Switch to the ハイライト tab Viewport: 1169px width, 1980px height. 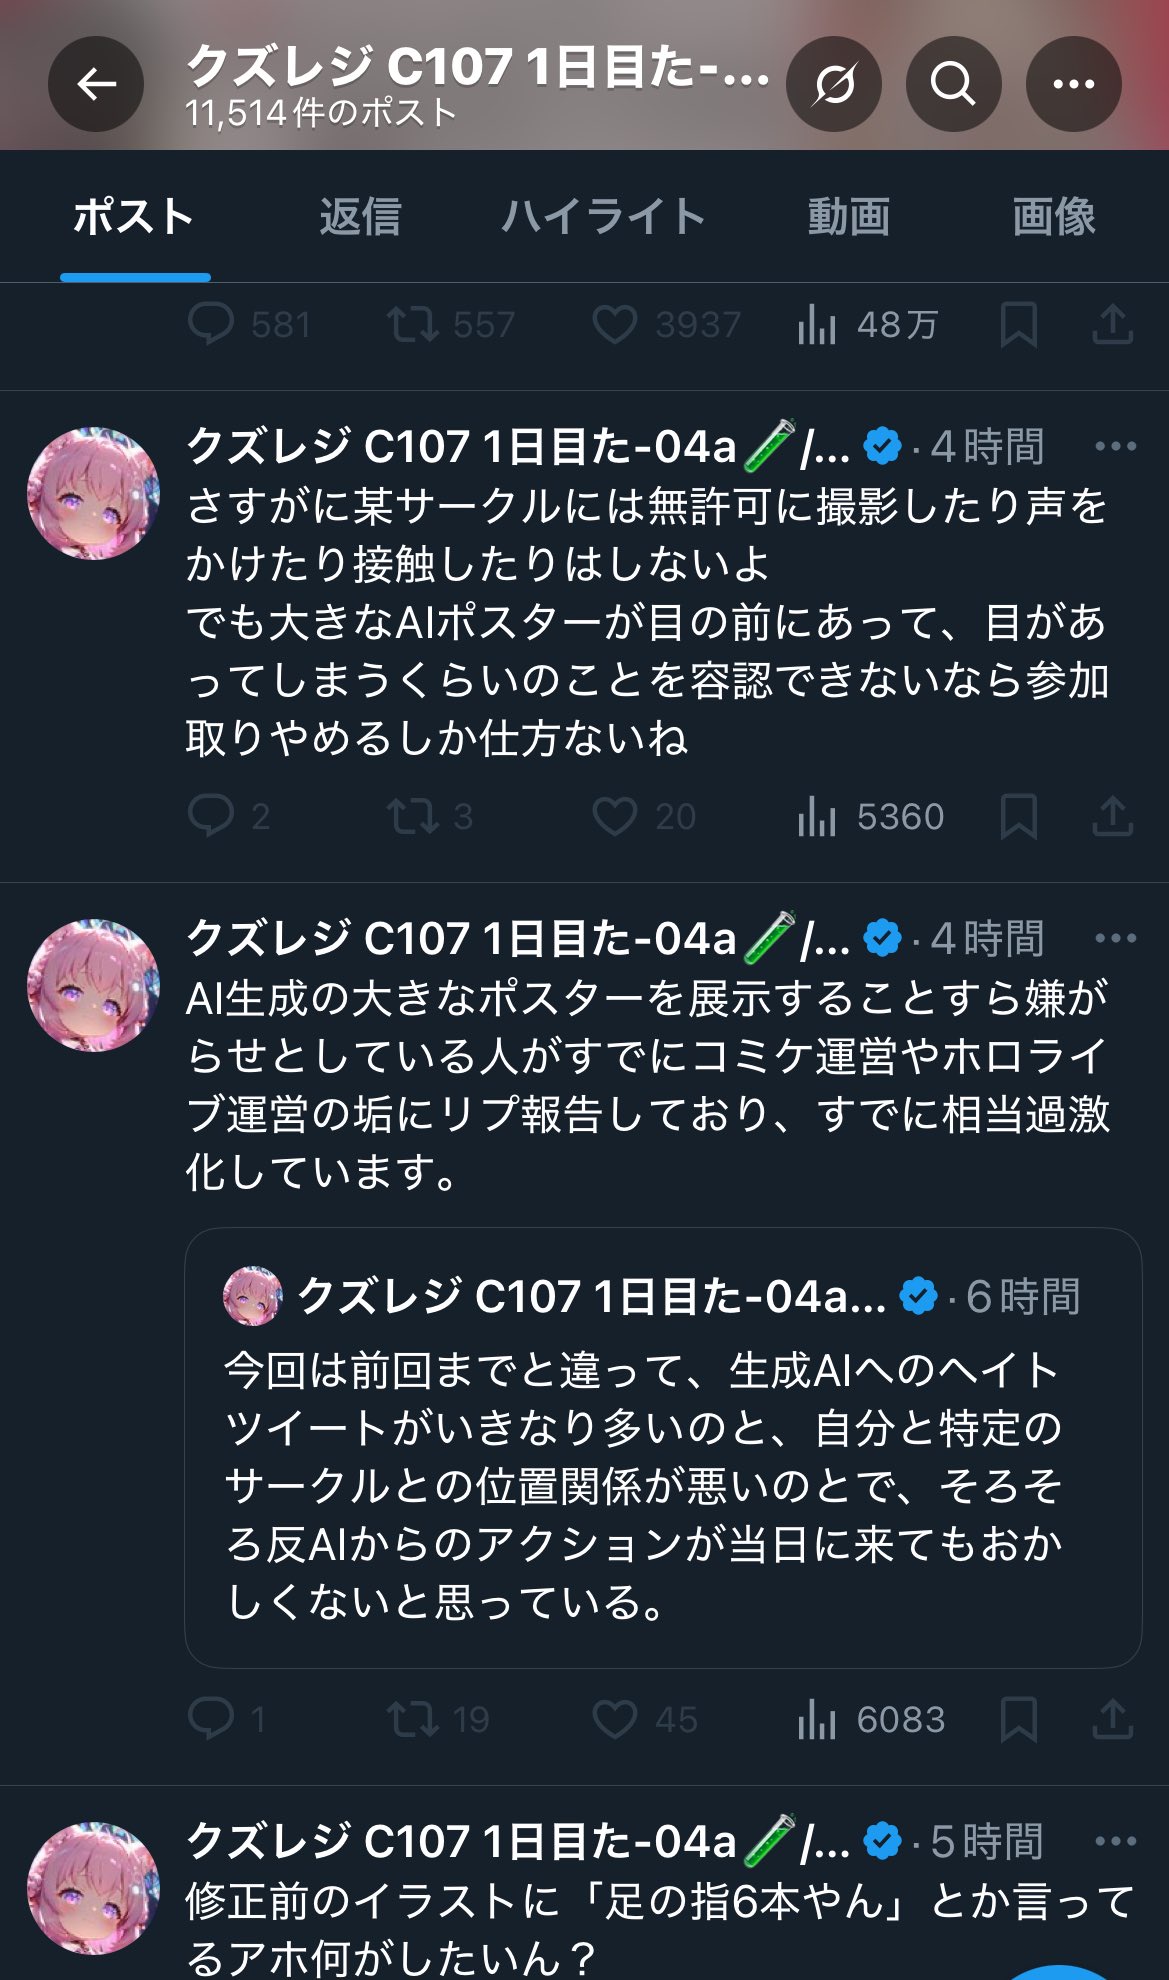pyautogui.click(x=603, y=217)
